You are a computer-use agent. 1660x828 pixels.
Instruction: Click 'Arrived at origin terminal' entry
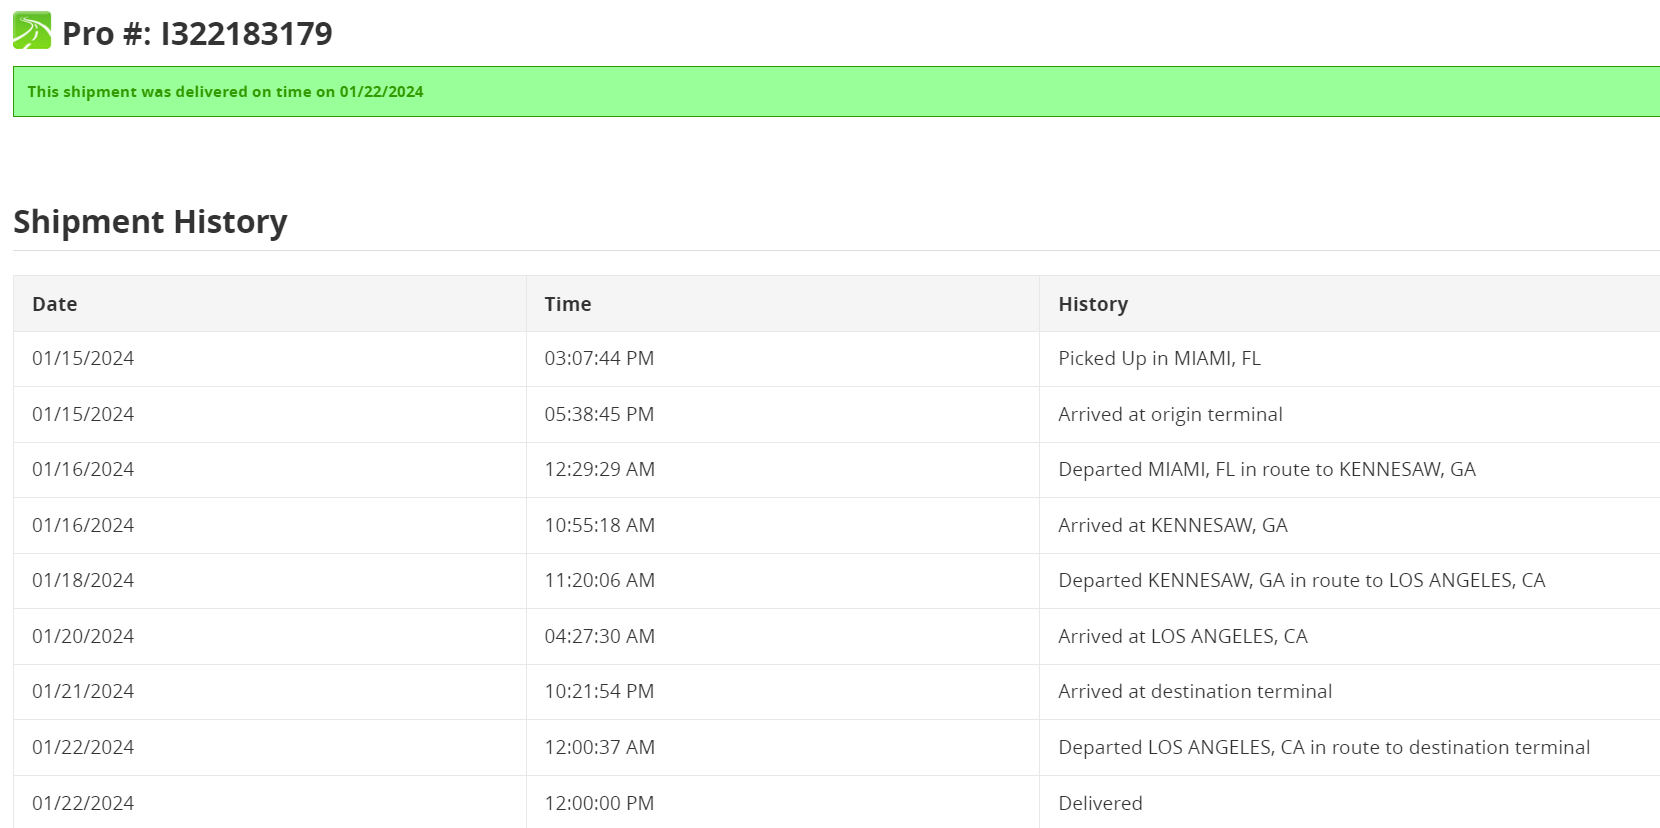1170,414
